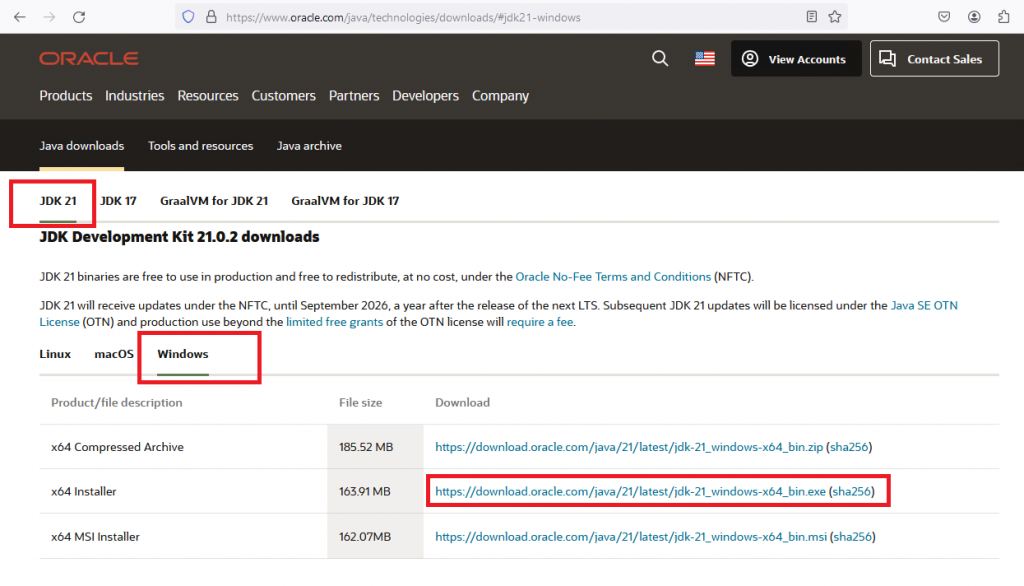Switch to the JDK 17 tab
This screenshot has height=586, width=1024.
click(x=118, y=201)
